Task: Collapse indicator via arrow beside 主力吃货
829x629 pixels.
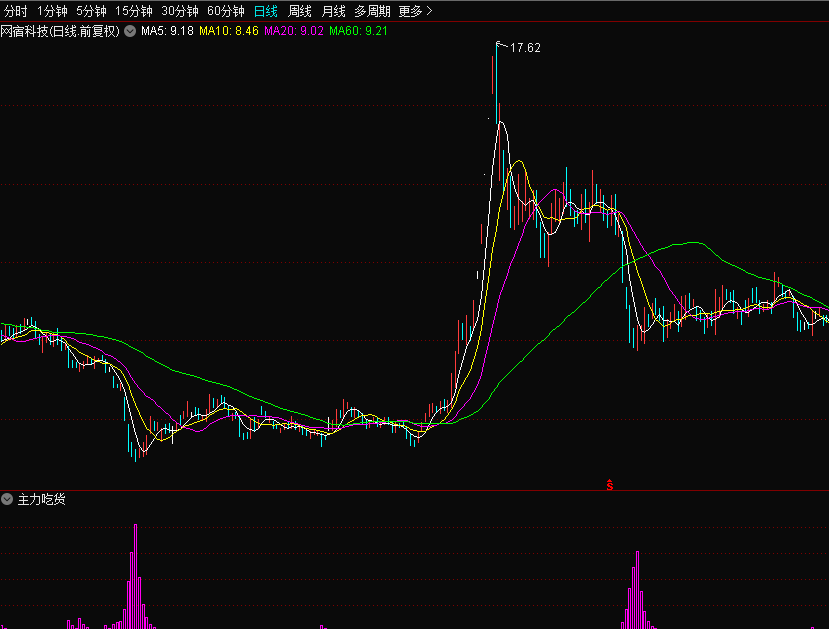Action: tap(8, 499)
